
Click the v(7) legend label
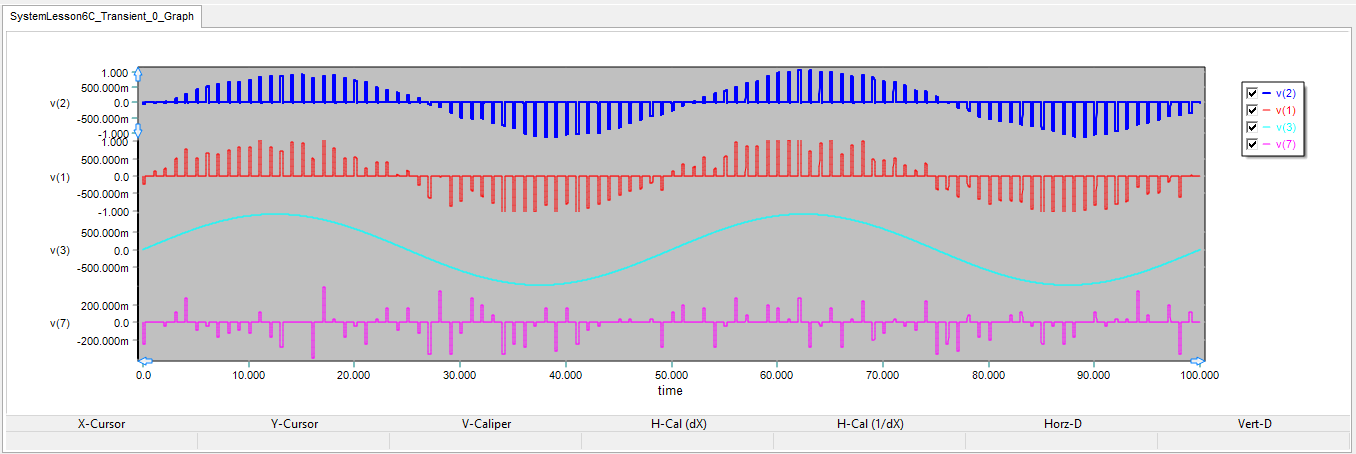click(x=1285, y=145)
